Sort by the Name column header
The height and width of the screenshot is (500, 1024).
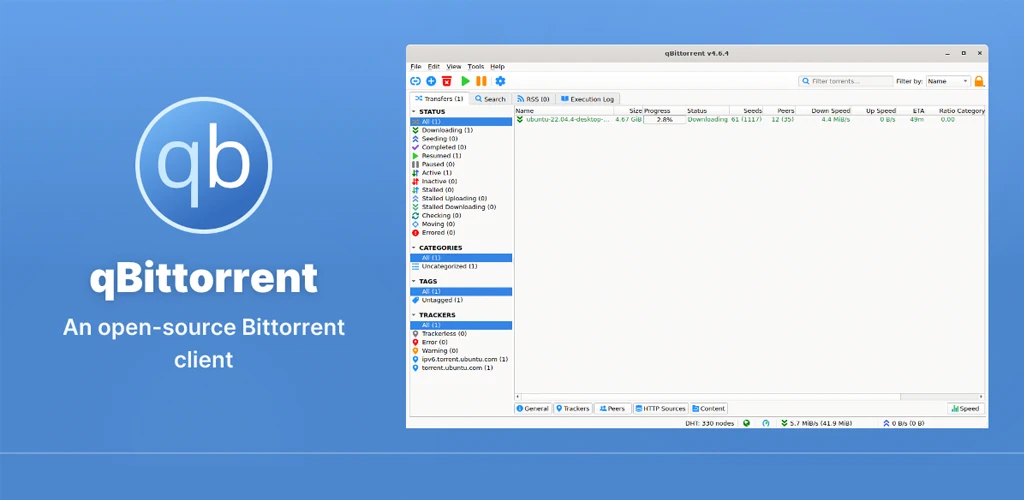point(564,111)
